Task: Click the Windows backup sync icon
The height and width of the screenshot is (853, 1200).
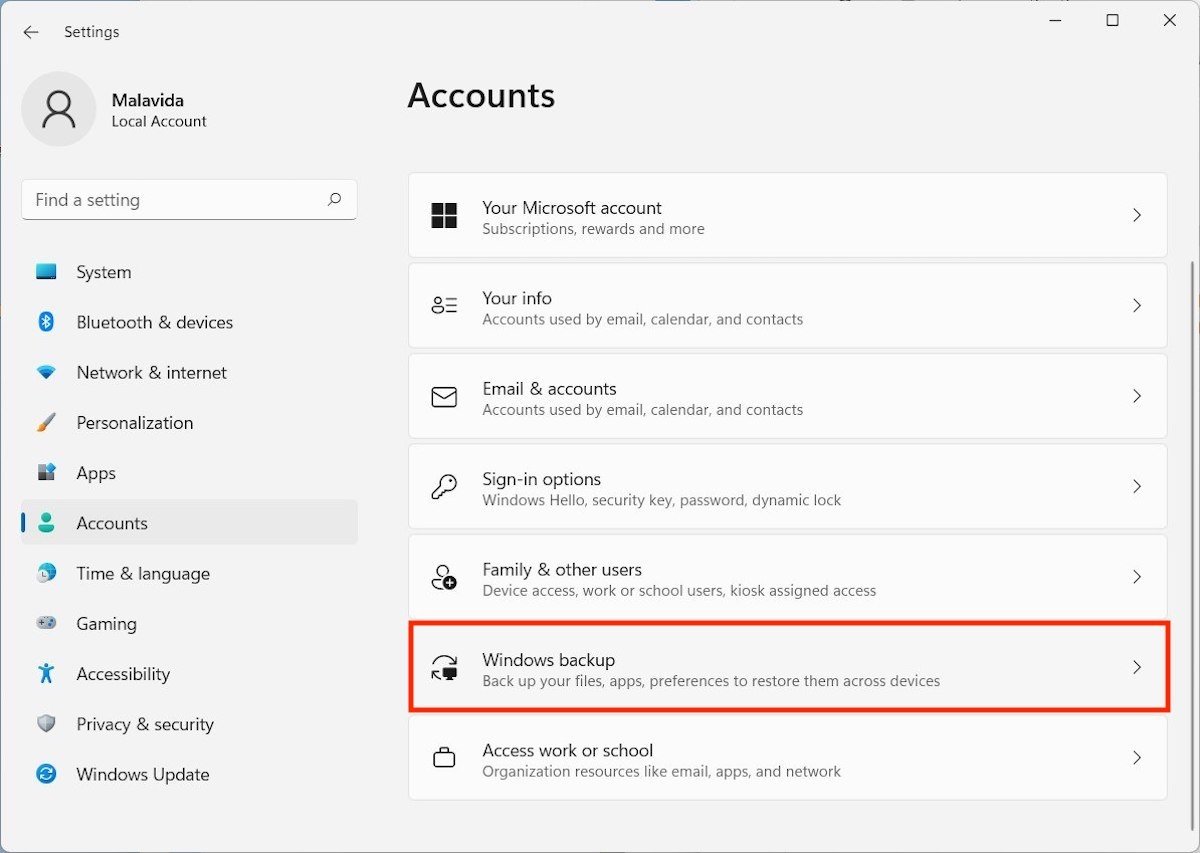Action: click(444, 668)
